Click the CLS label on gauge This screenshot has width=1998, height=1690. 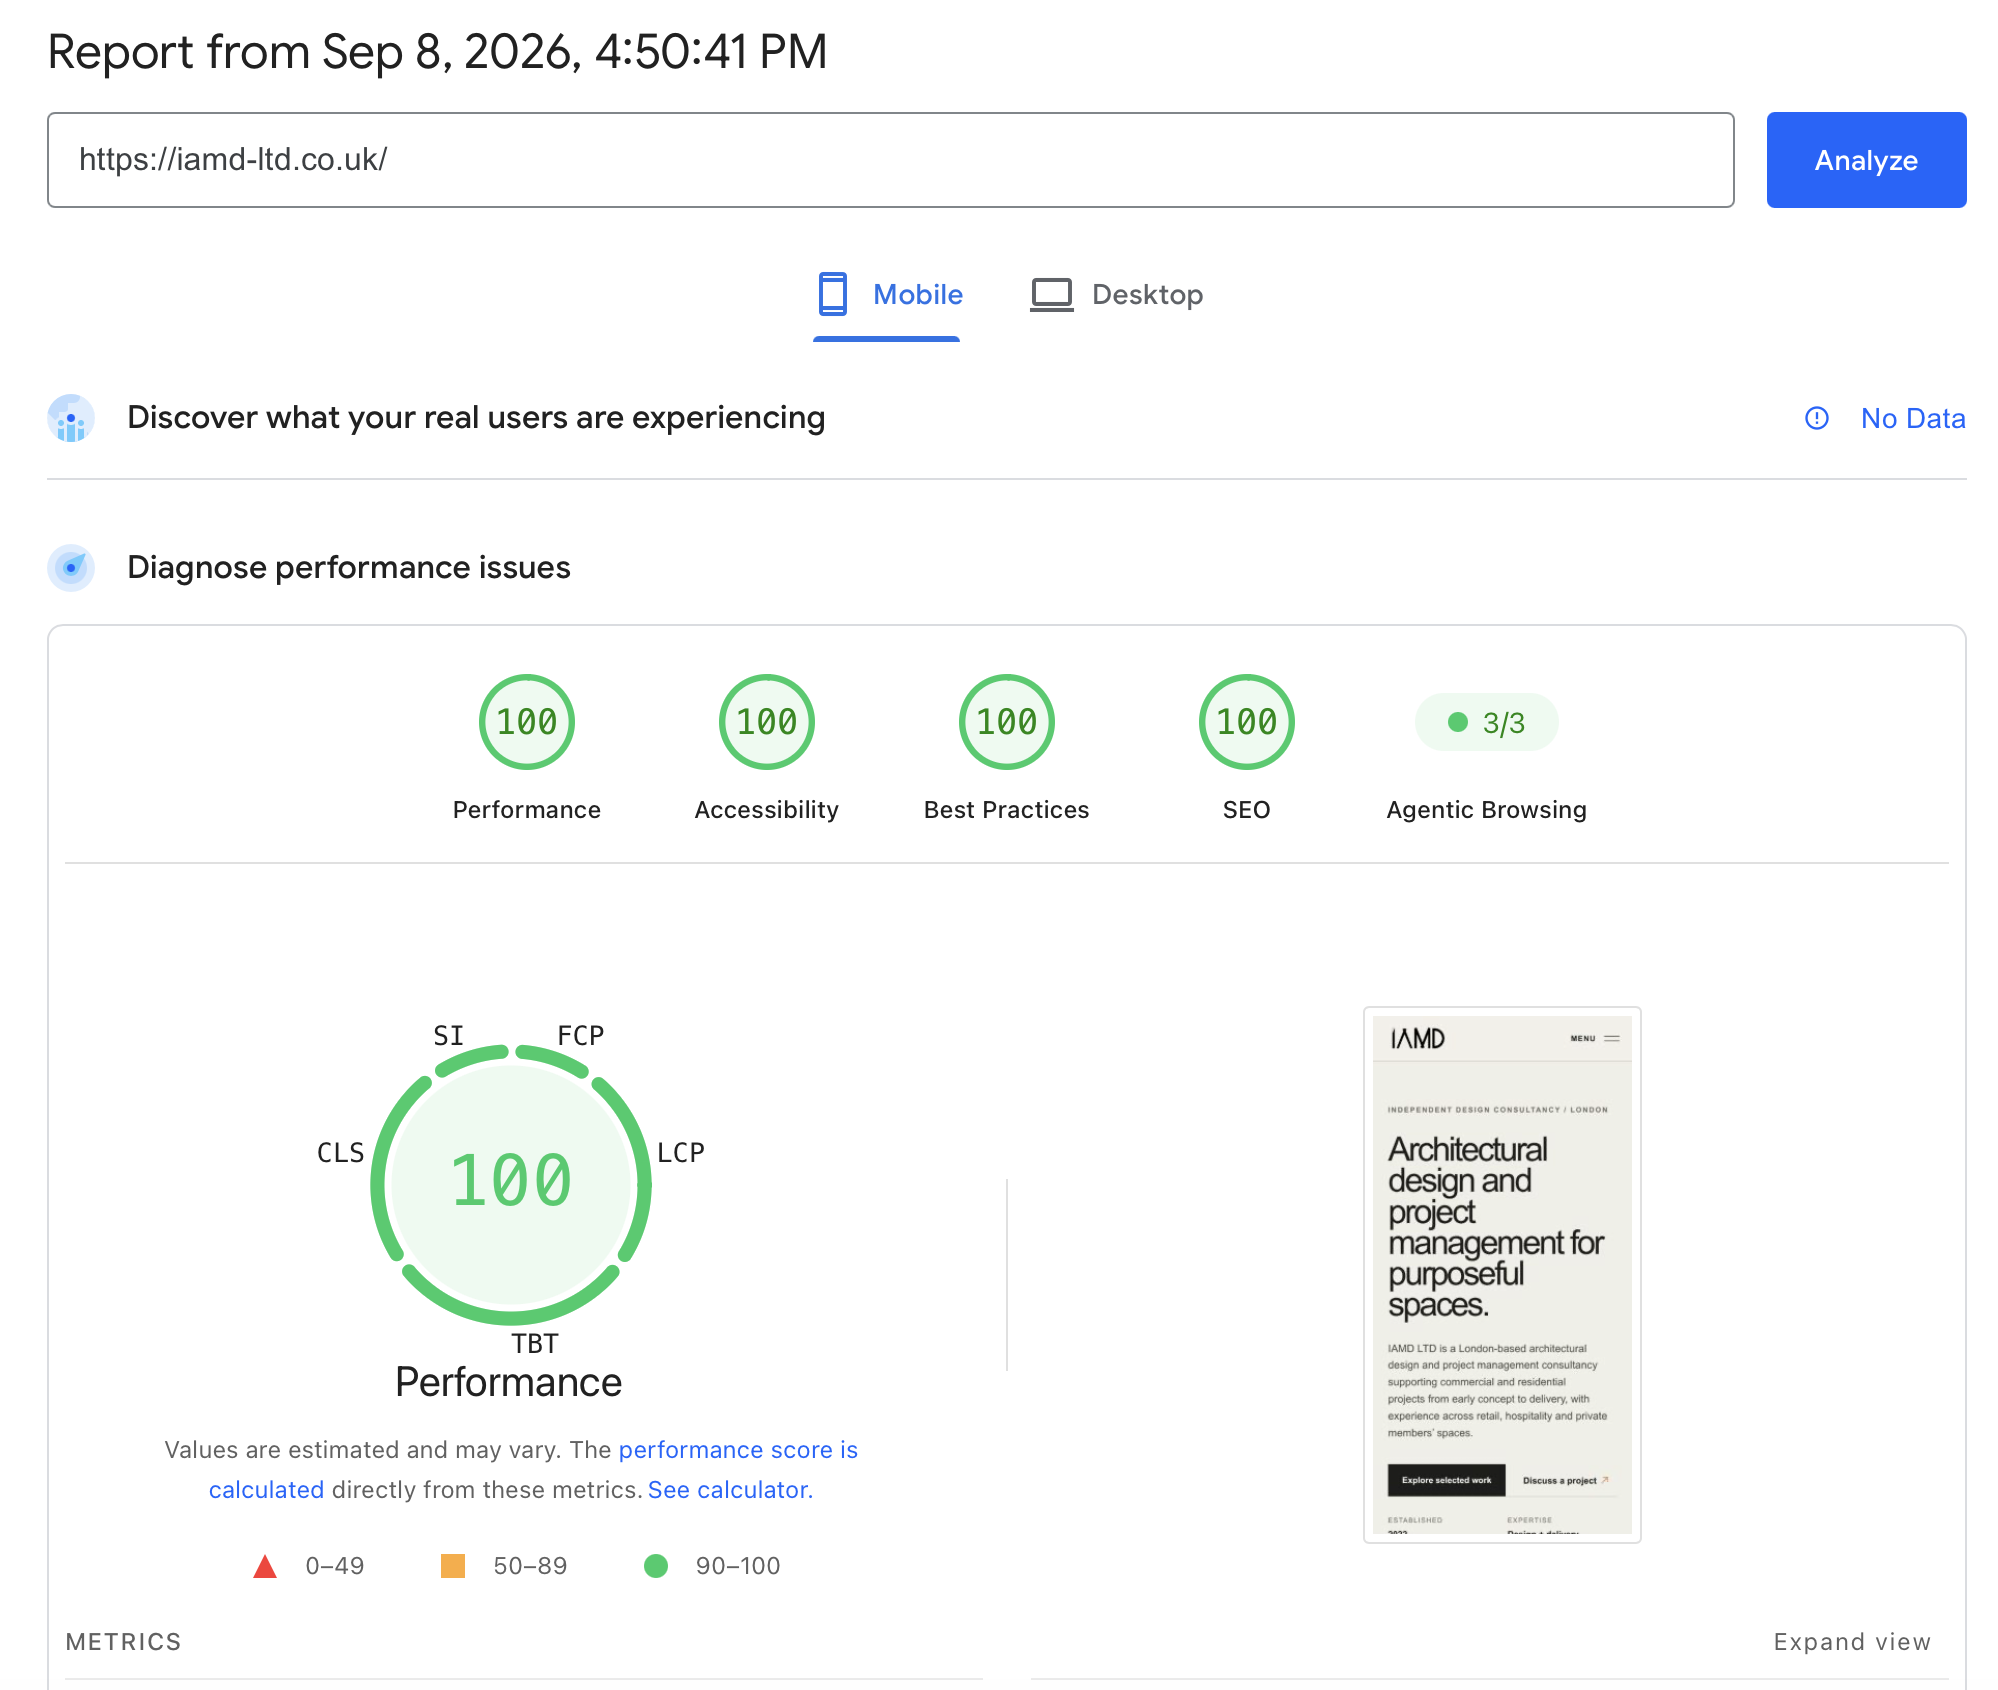click(x=341, y=1153)
